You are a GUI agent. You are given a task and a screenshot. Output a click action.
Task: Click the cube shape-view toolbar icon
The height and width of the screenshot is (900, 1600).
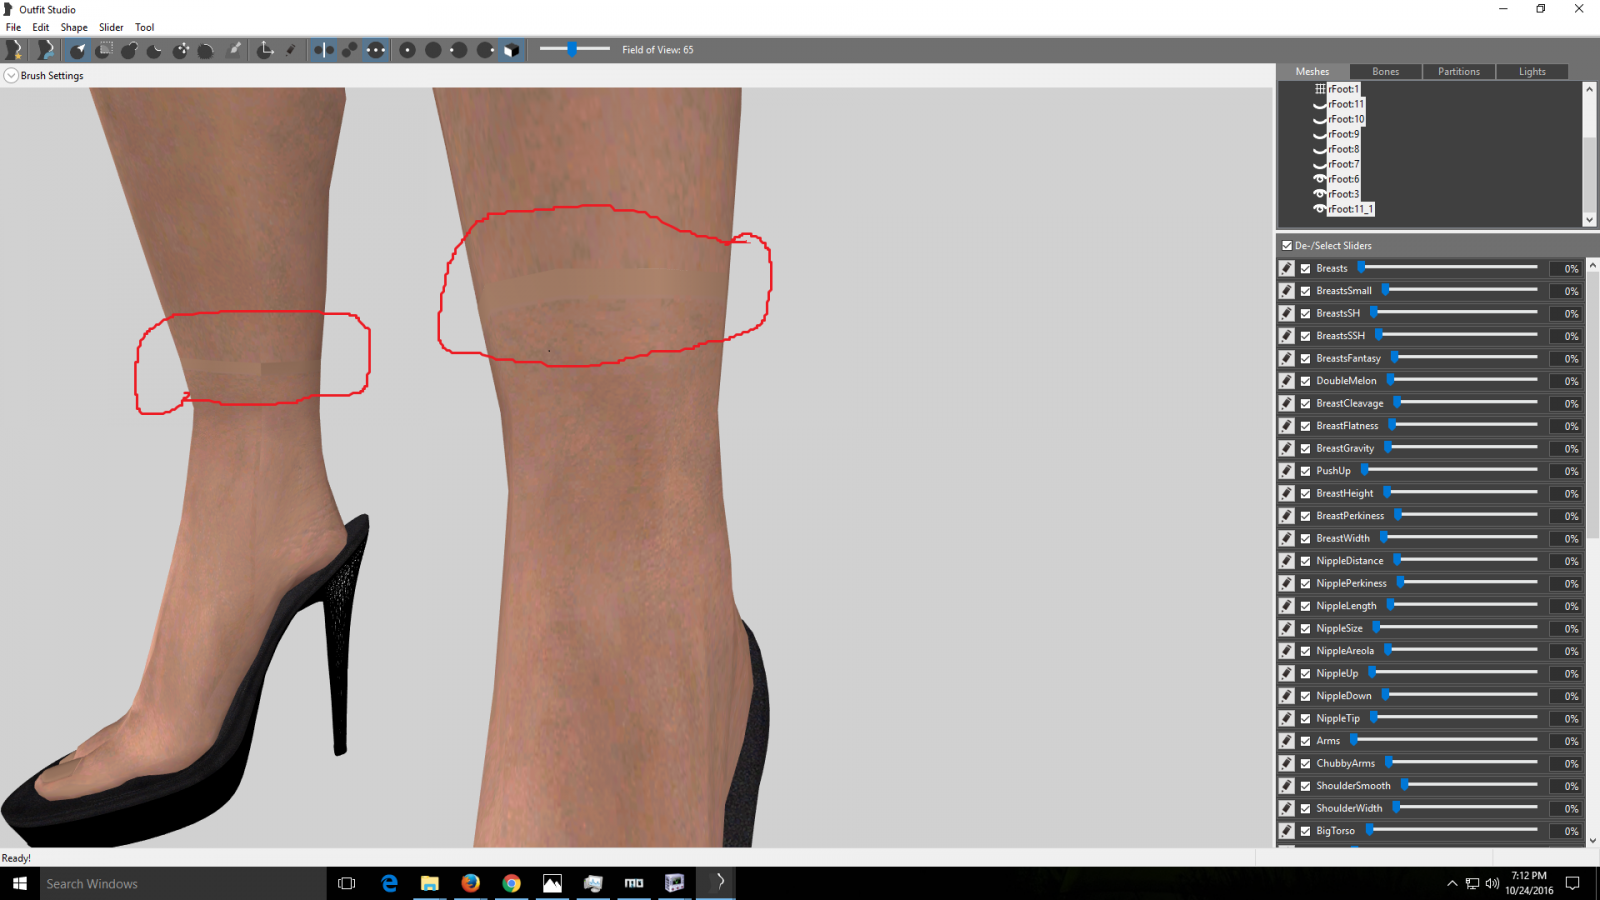511,49
